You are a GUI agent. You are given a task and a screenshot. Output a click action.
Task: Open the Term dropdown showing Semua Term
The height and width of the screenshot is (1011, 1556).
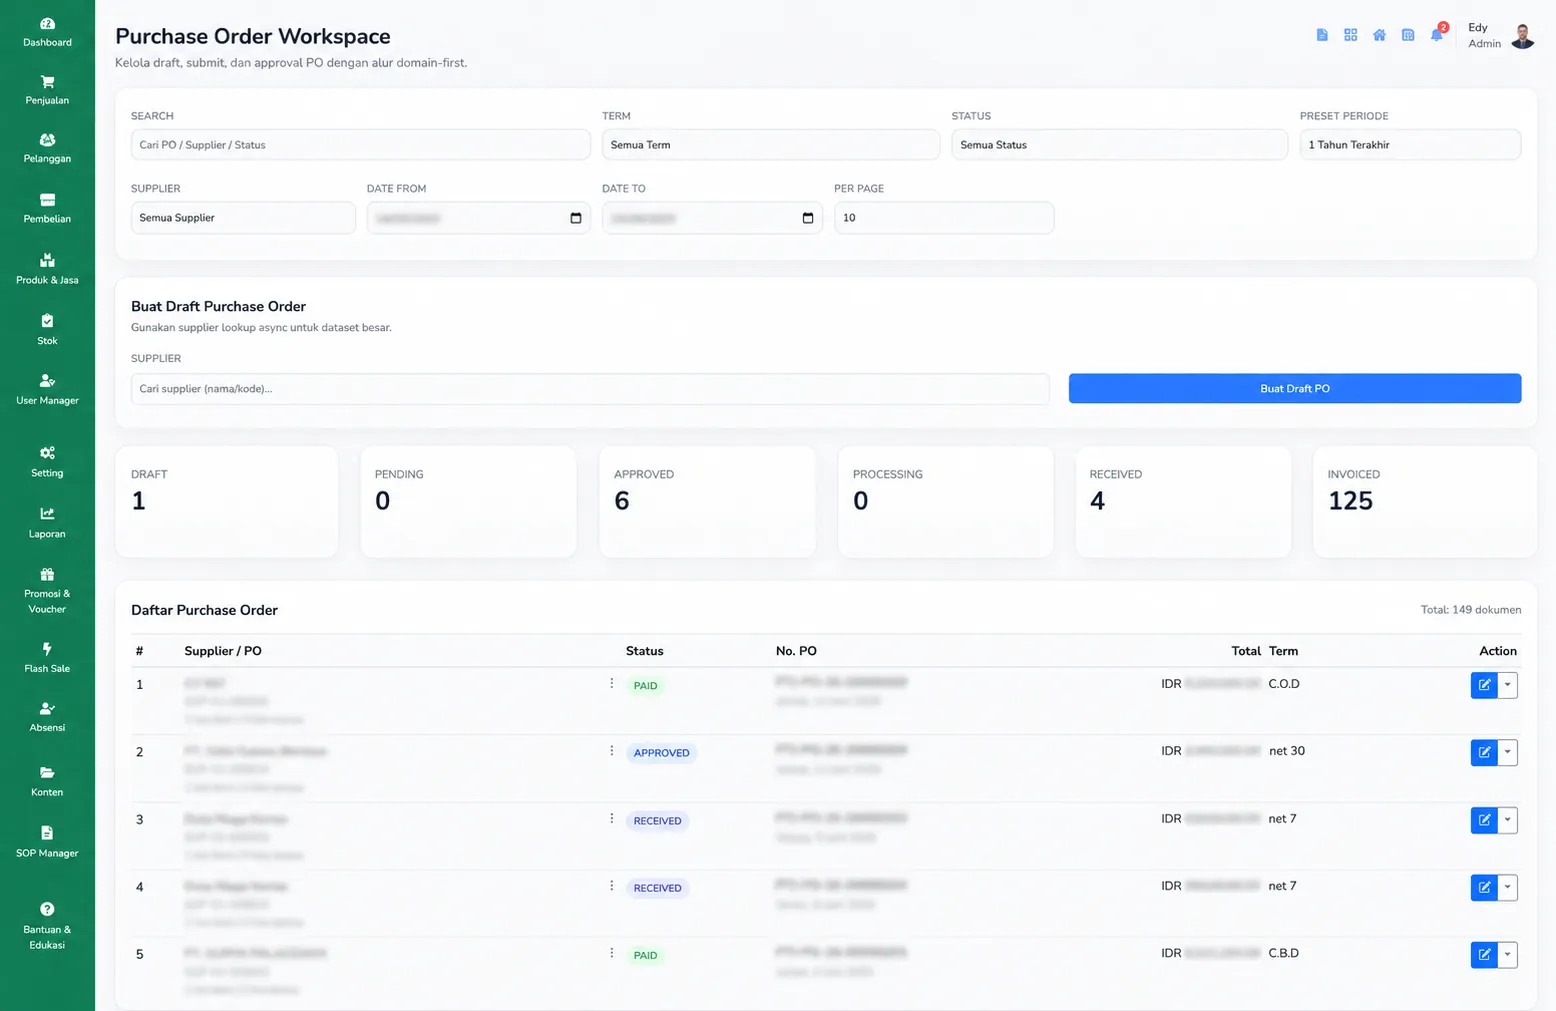click(x=770, y=145)
